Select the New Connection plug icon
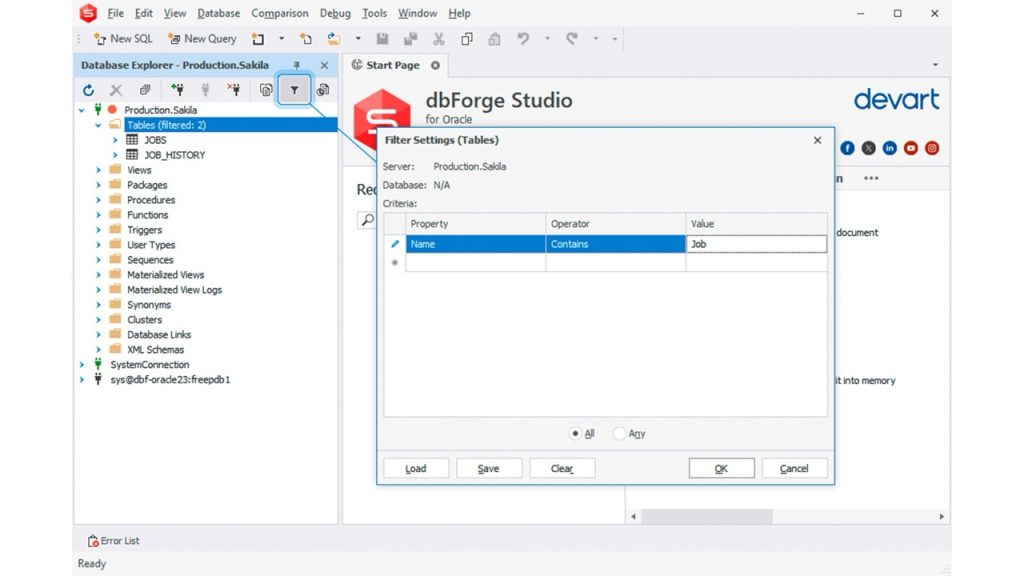This screenshot has width=1024, height=576. [179, 89]
